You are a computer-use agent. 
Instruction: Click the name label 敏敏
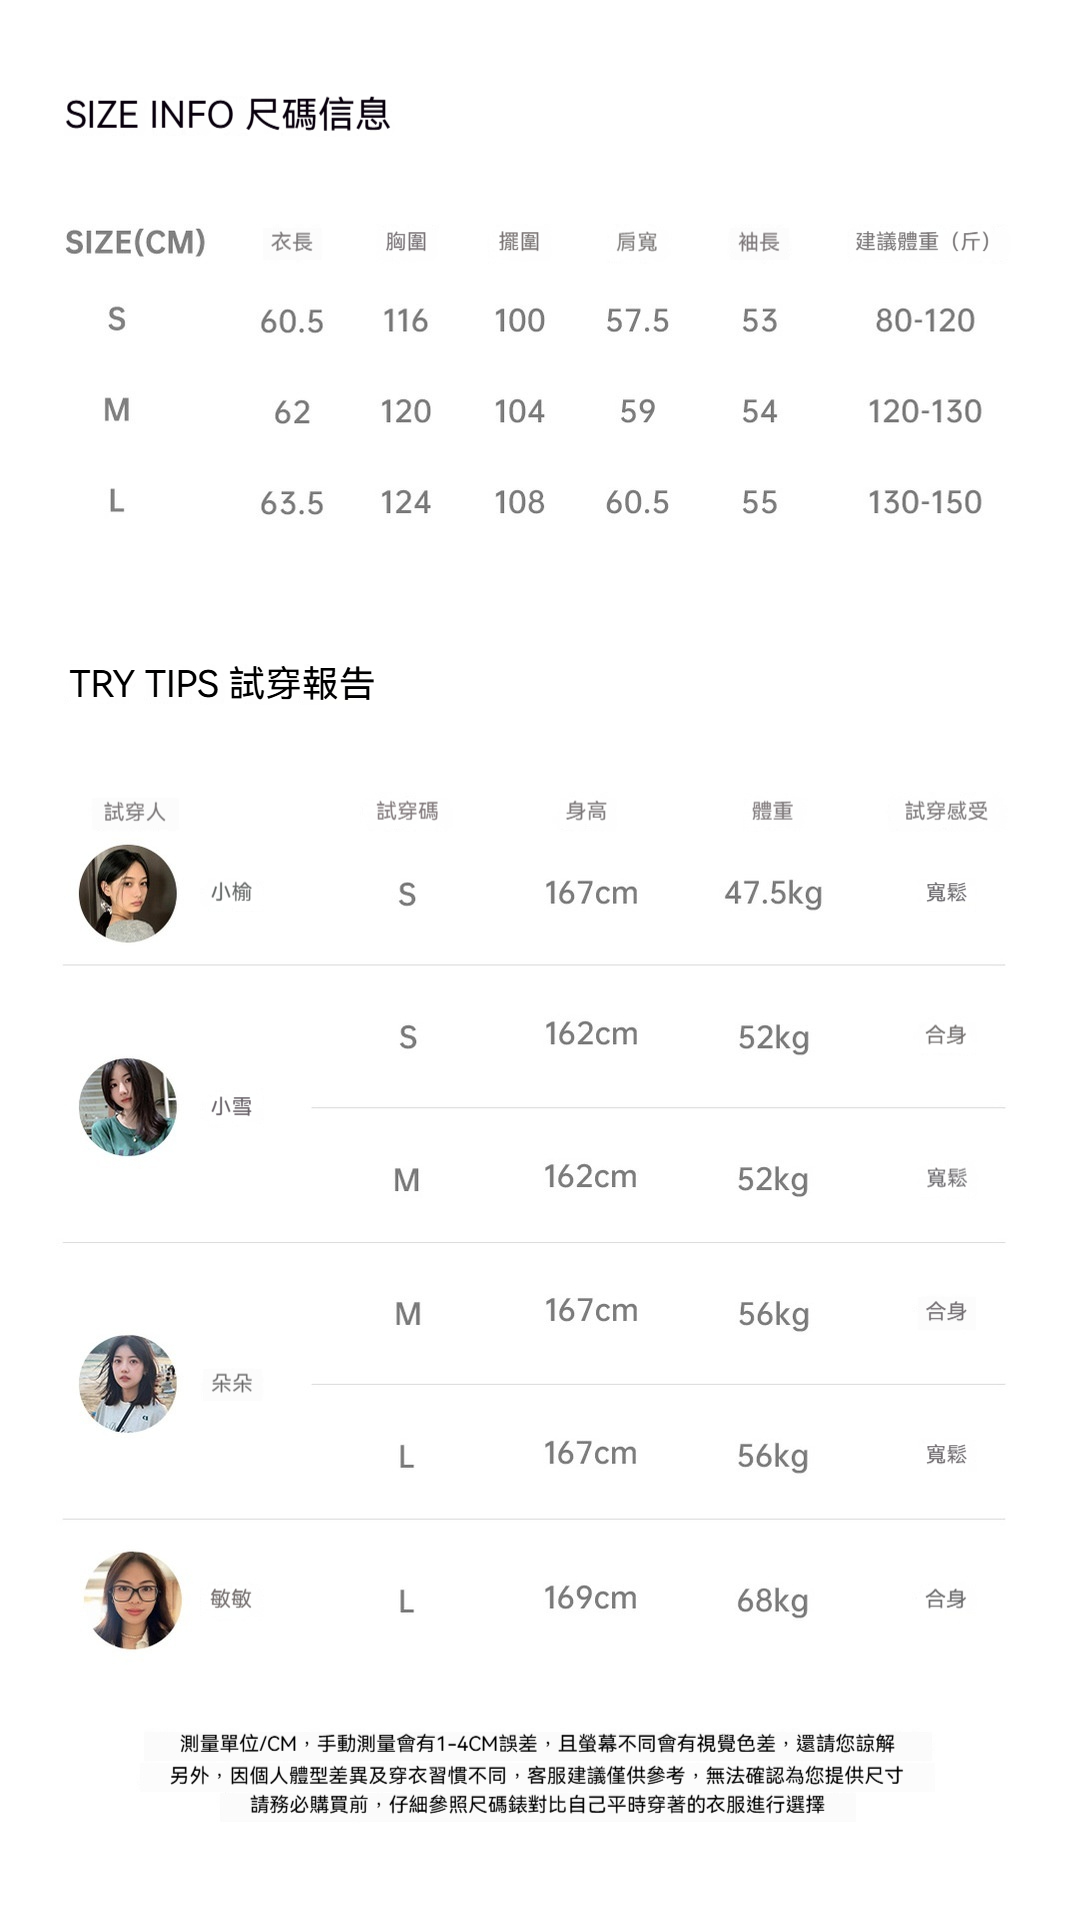click(231, 1598)
